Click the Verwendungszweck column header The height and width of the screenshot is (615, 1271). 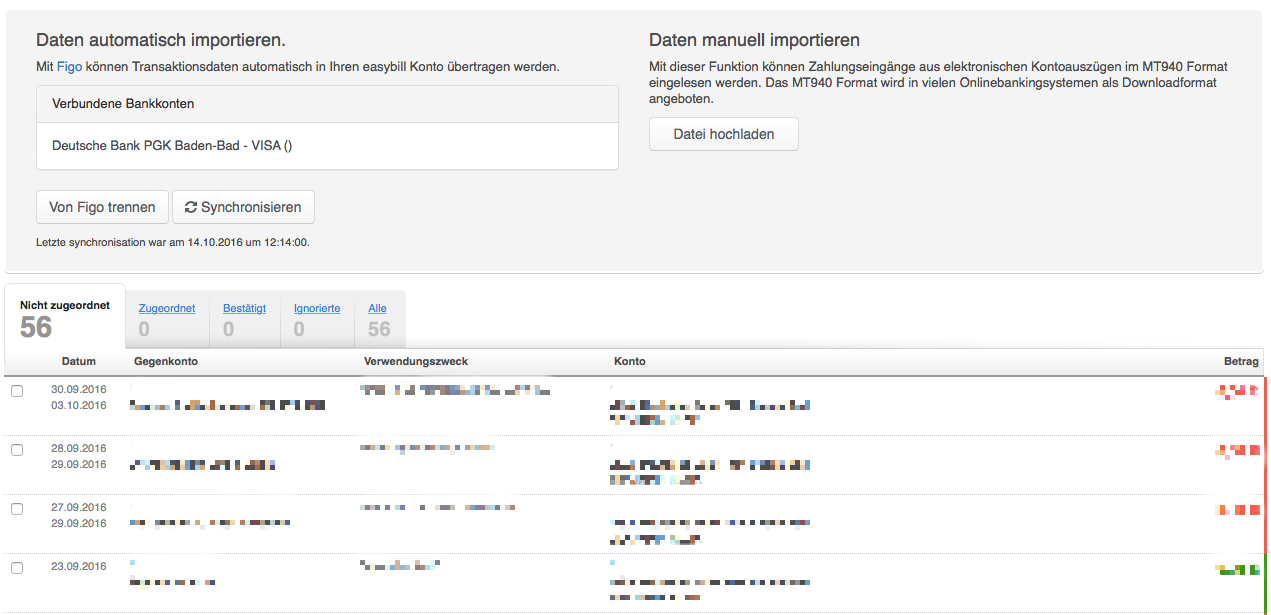[414, 361]
